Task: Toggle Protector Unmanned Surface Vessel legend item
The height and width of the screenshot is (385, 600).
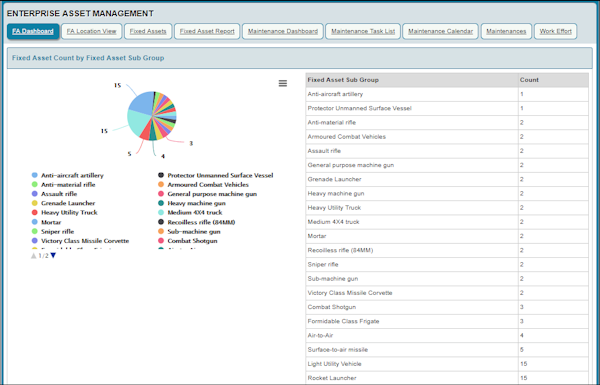Action: (216, 175)
